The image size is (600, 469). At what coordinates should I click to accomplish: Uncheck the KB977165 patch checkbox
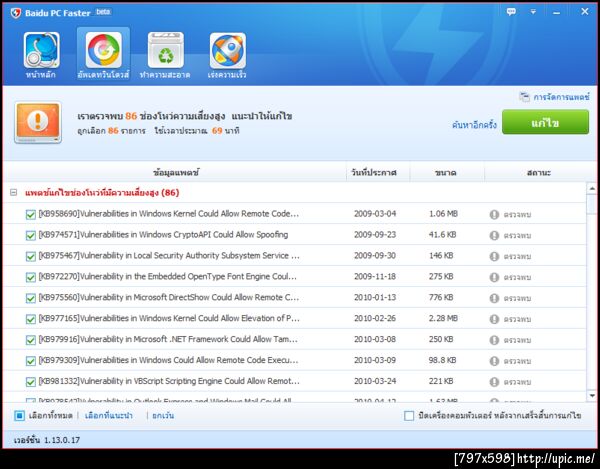tap(31, 319)
